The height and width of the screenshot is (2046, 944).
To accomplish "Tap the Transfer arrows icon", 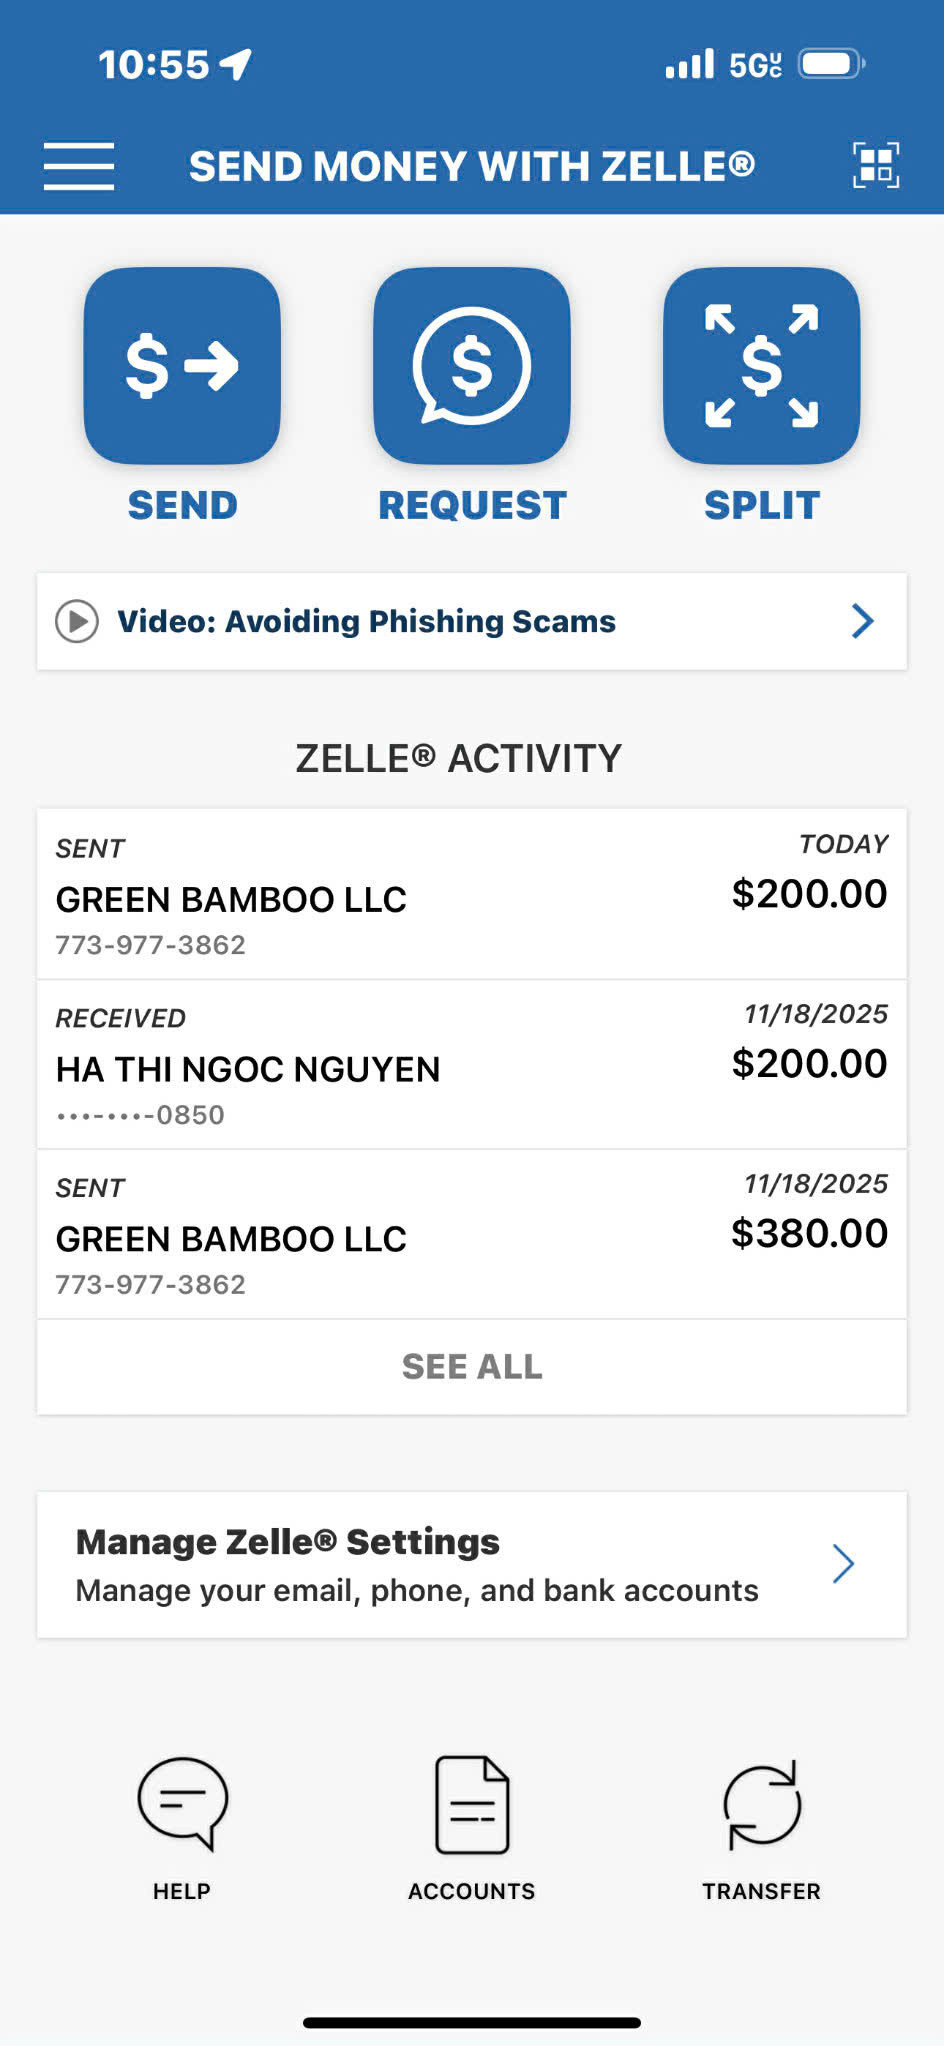I will click(x=761, y=1804).
